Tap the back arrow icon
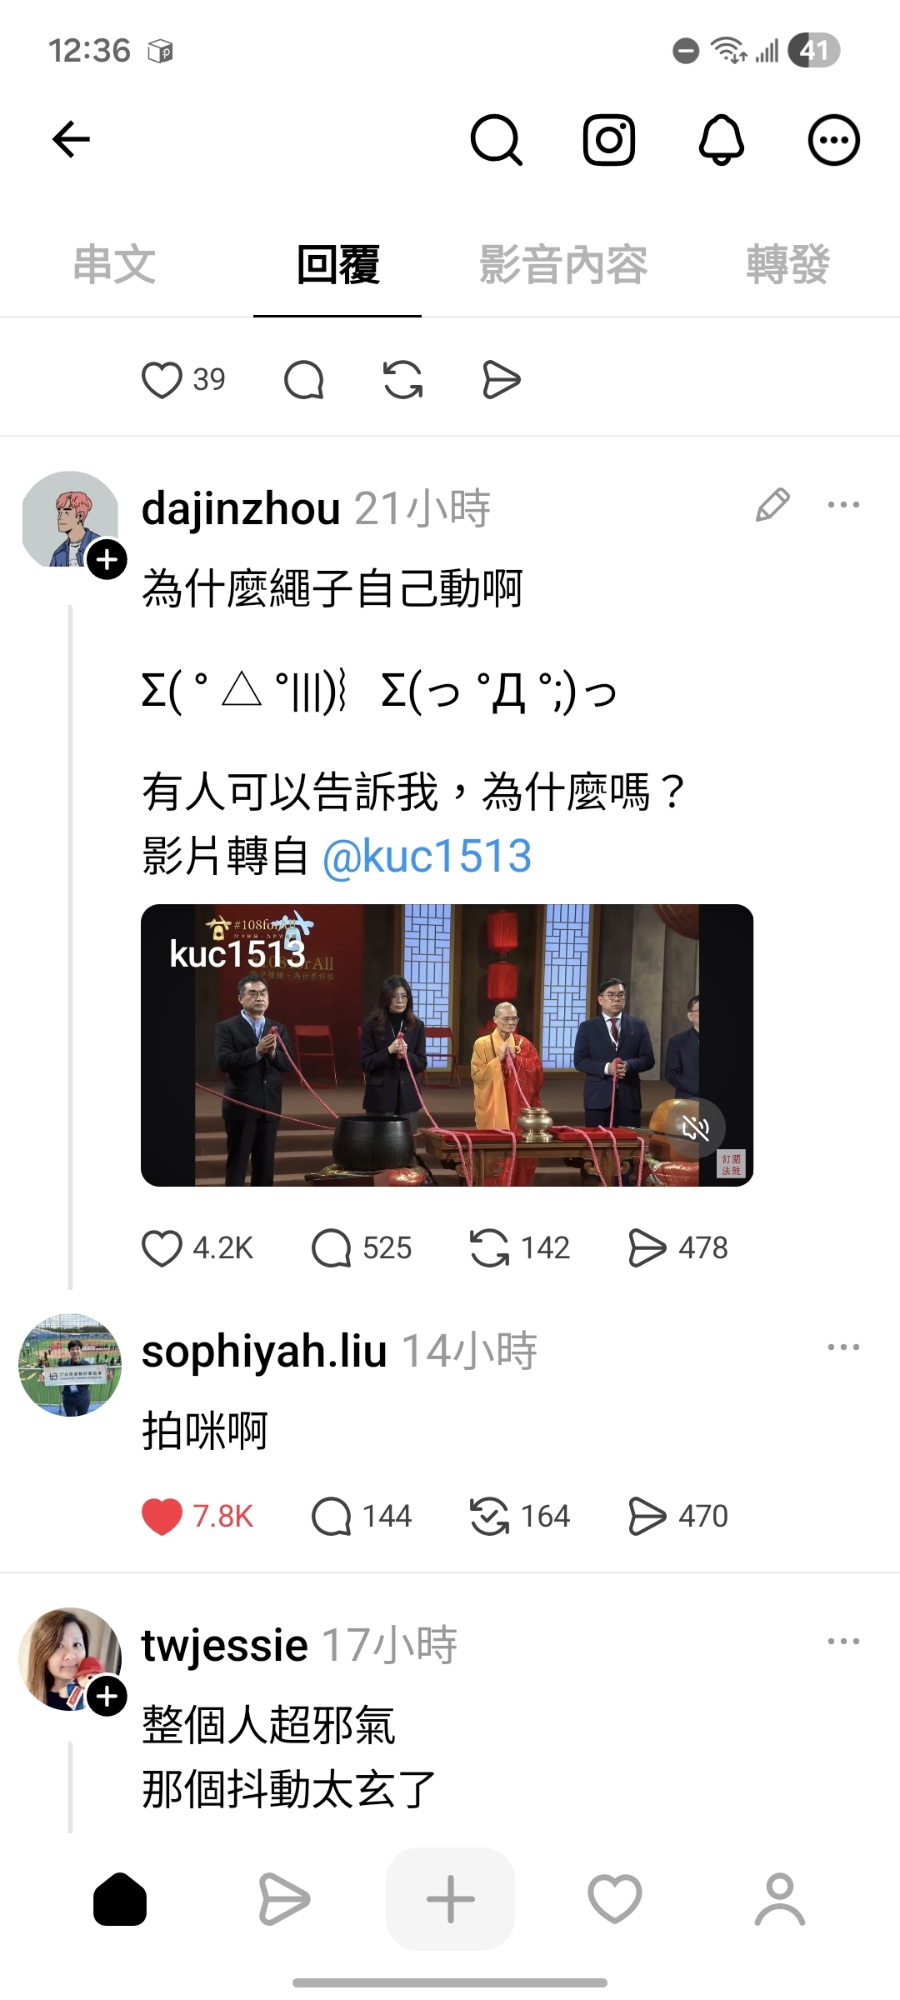The width and height of the screenshot is (900, 2000). [x=71, y=139]
